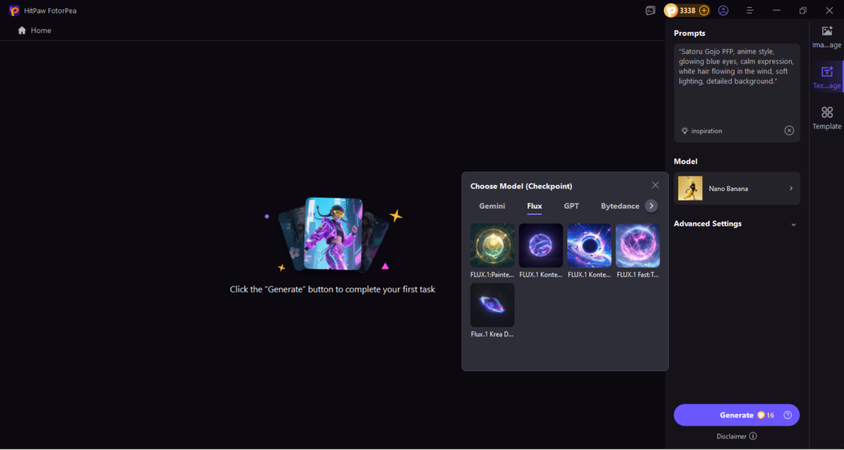Switch to the Bytedance model tab
844x450 pixels.
(620, 206)
